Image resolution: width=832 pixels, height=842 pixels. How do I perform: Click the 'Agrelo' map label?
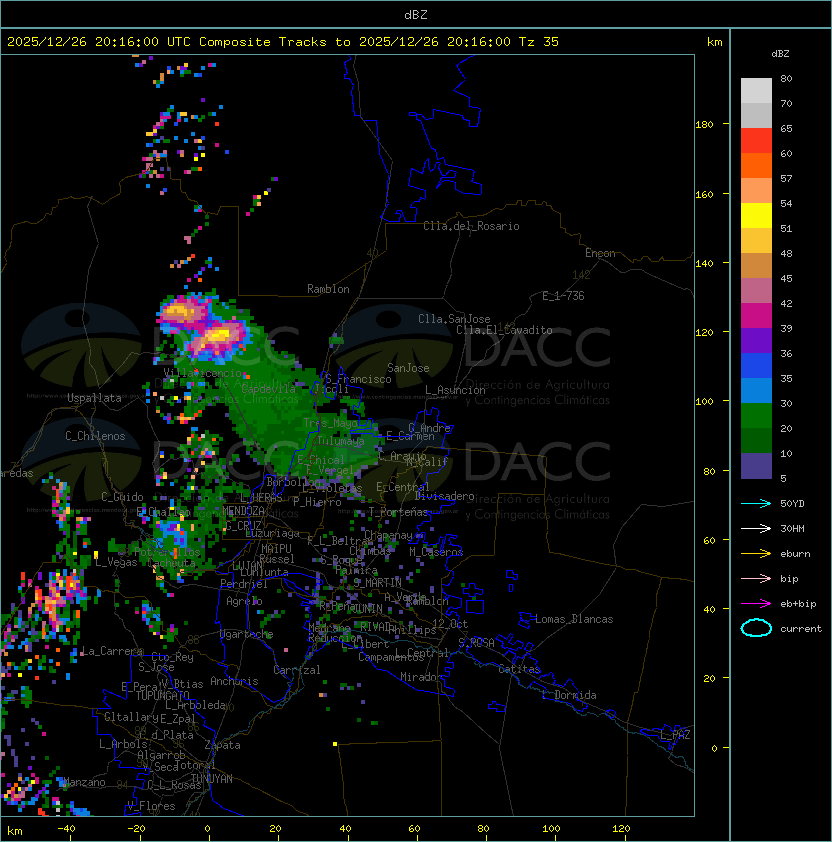(244, 601)
